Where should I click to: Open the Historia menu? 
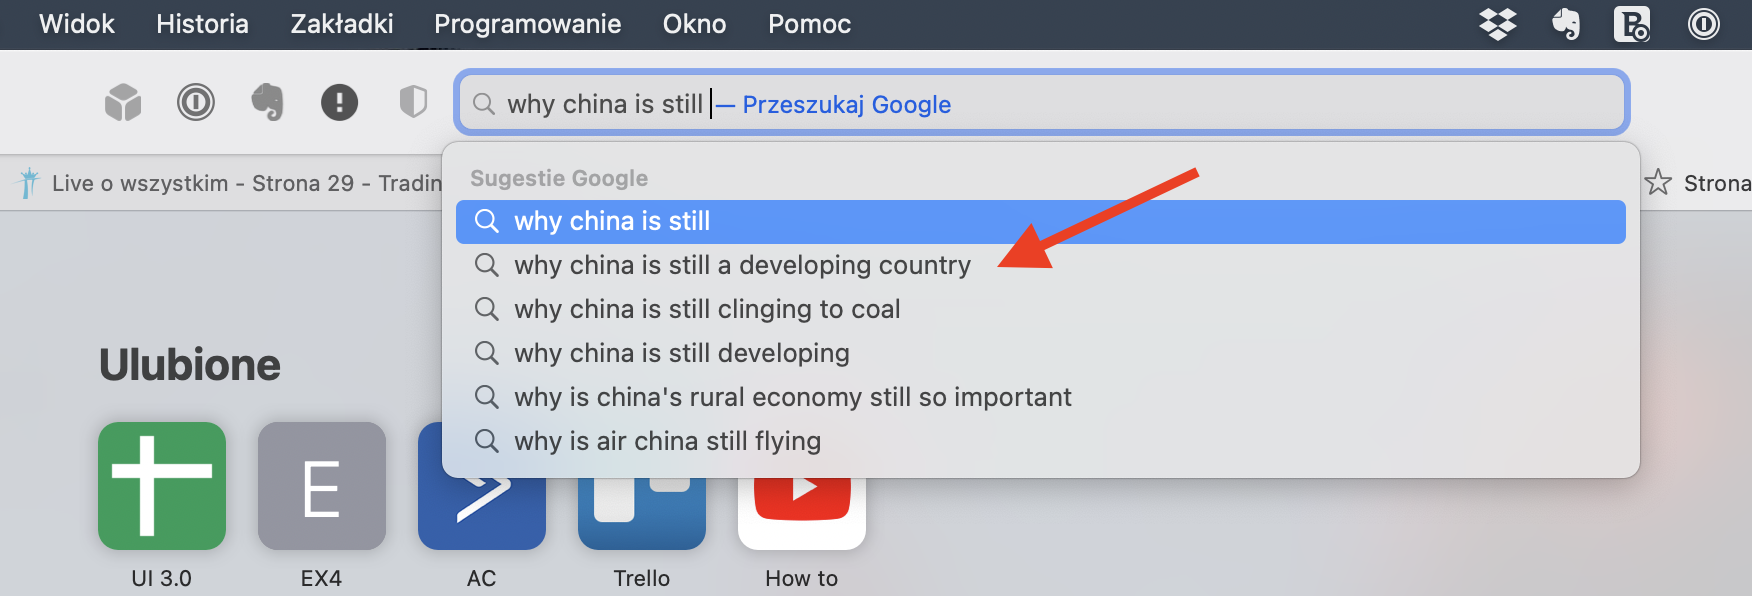[x=202, y=24]
